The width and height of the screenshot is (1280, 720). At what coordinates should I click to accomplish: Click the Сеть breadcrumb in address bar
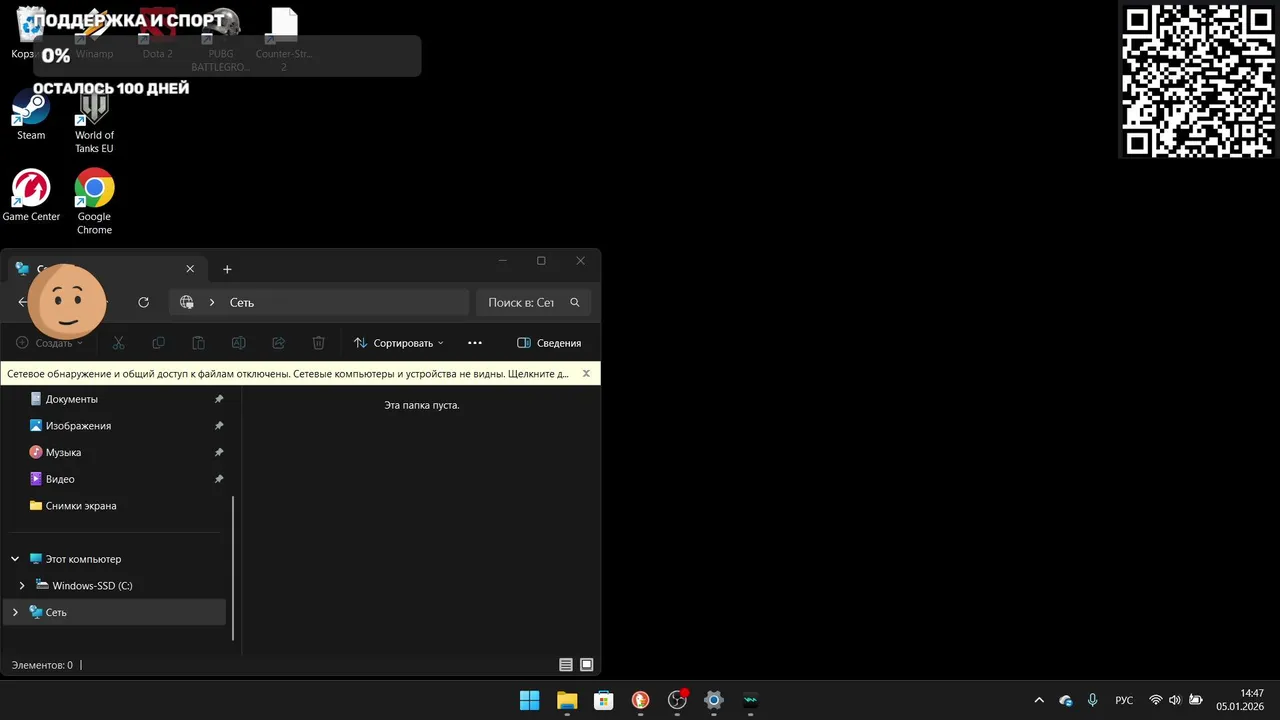(x=242, y=302)
